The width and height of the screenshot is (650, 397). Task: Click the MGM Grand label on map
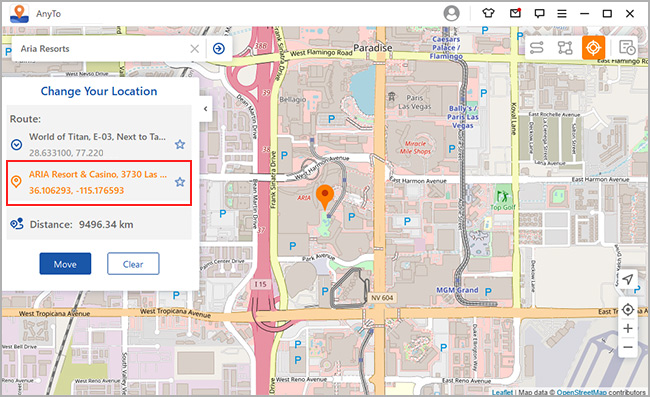(x=457, y=290)
